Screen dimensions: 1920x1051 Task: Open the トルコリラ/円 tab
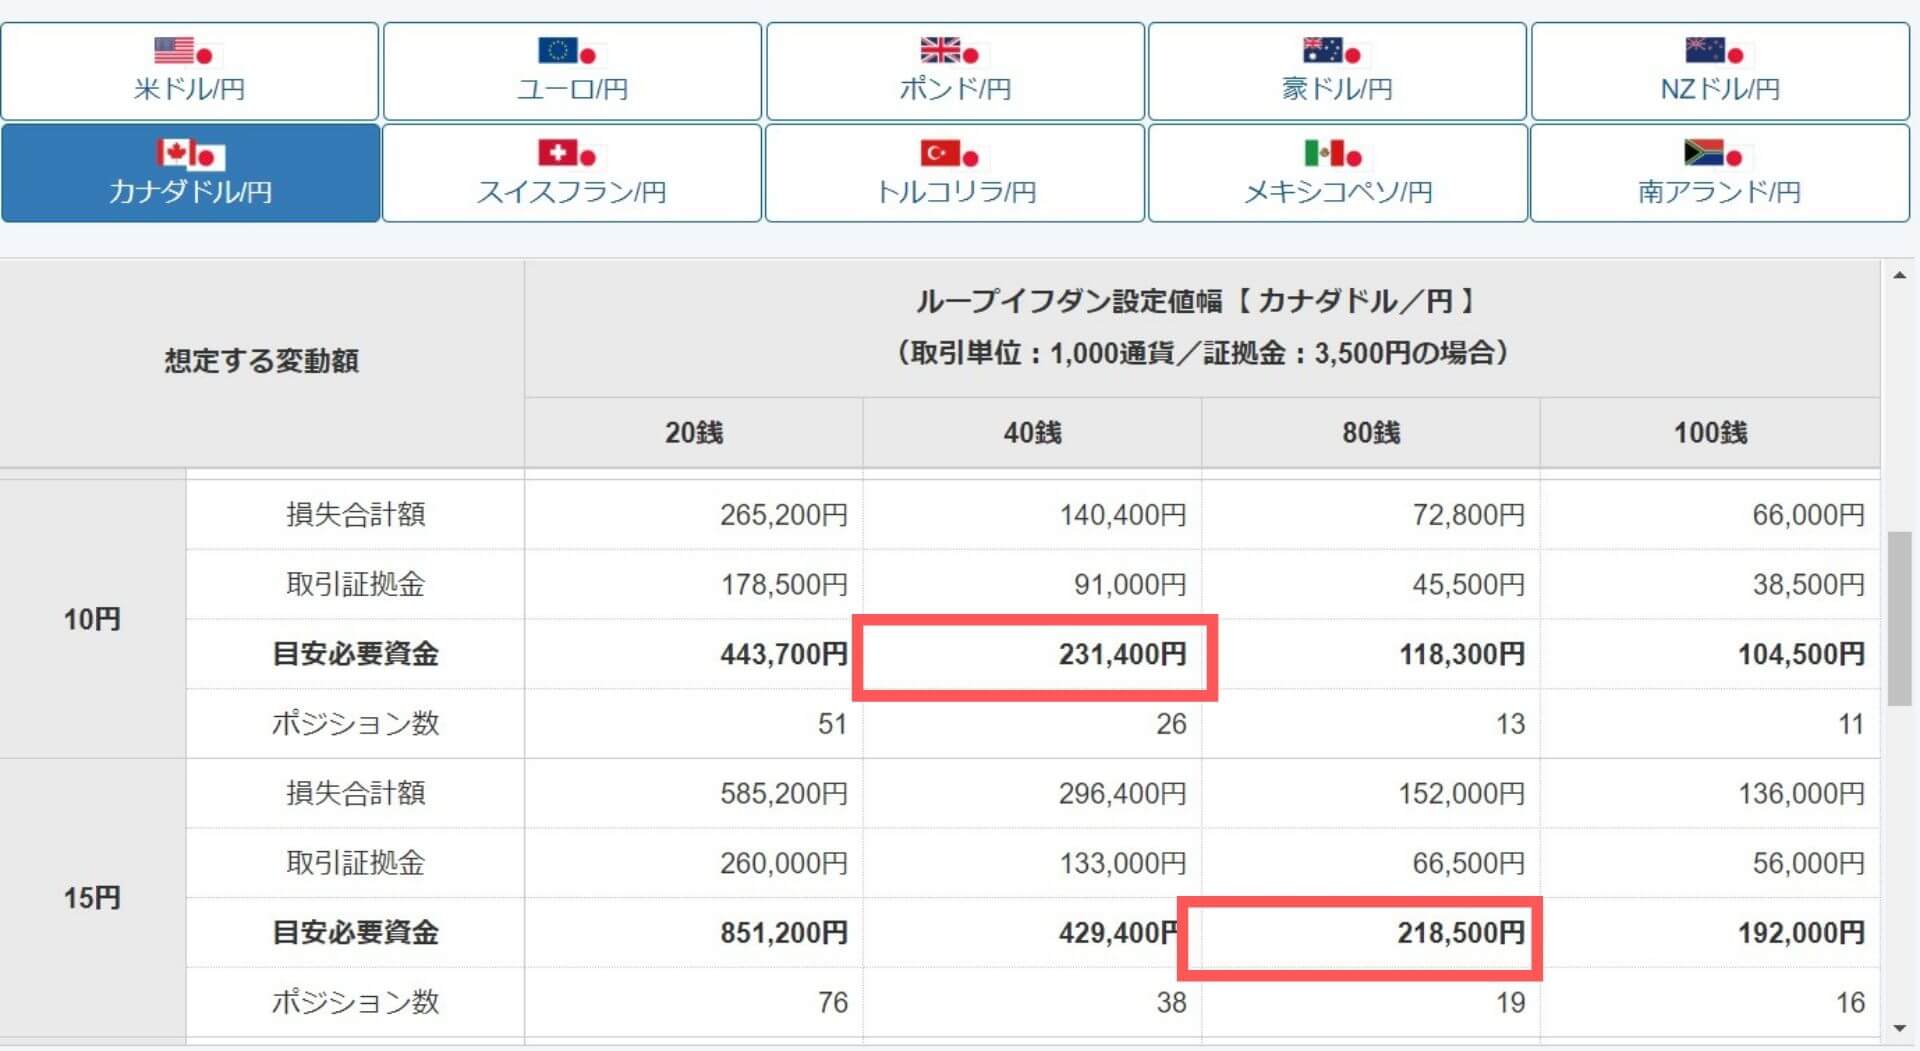click(955, 172)
